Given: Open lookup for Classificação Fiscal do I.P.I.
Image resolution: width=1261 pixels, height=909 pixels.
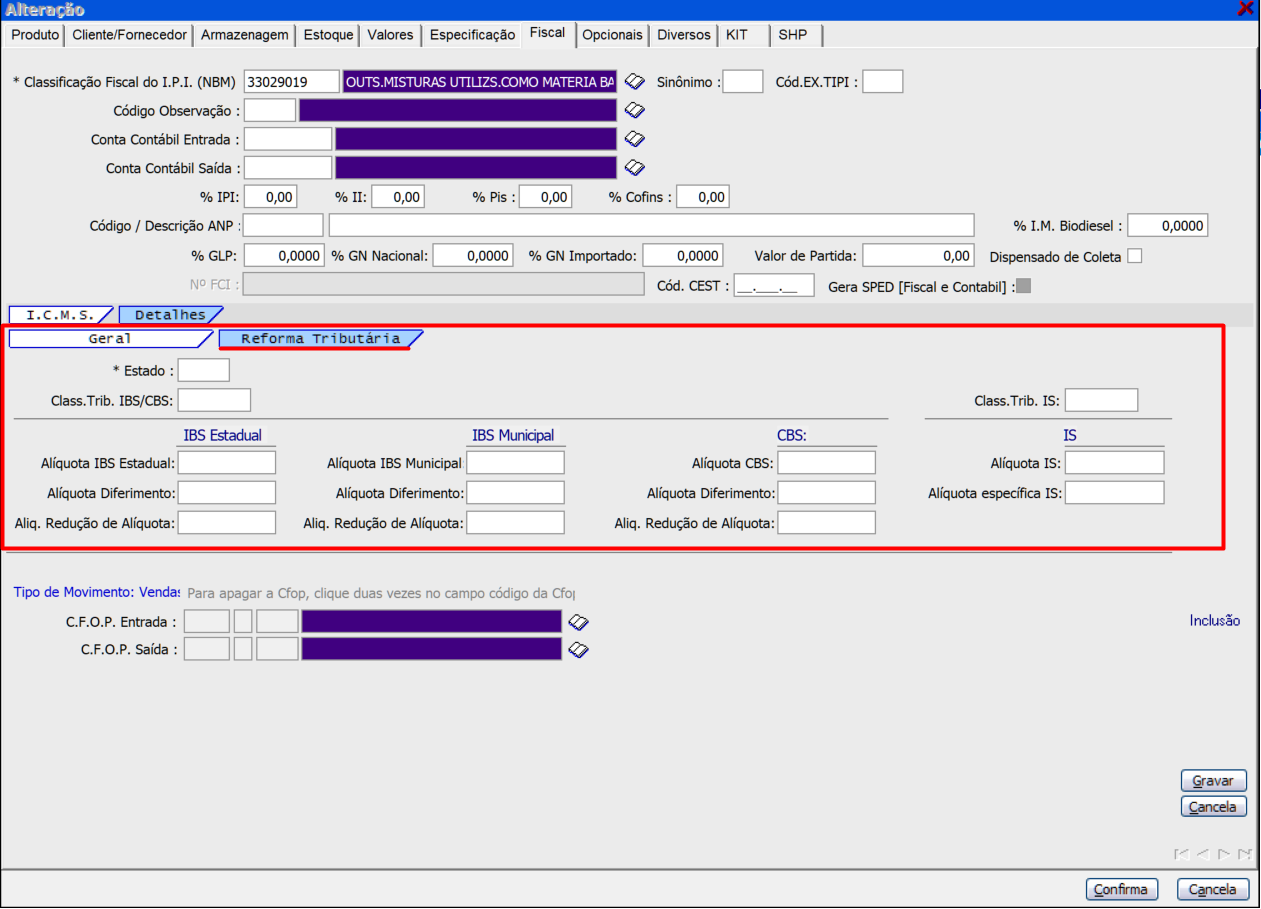Looking at the screenshot, I should click(635, 82).
